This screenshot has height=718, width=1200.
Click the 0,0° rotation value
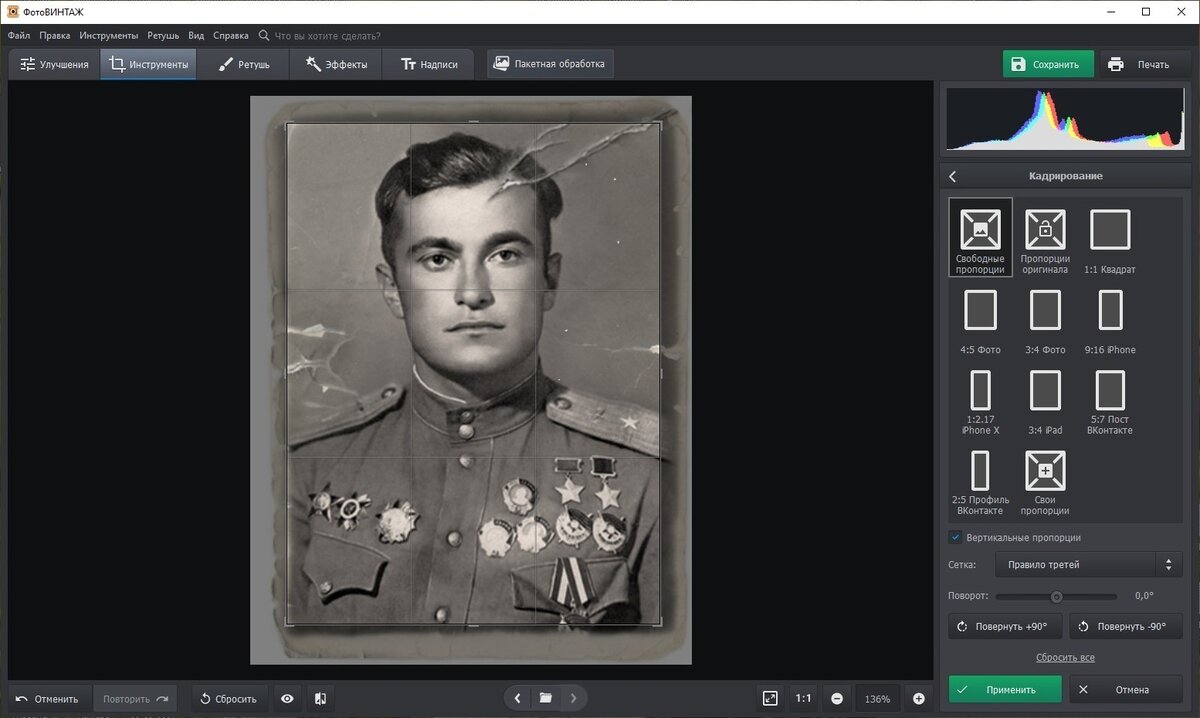[x=1144, y=596]
